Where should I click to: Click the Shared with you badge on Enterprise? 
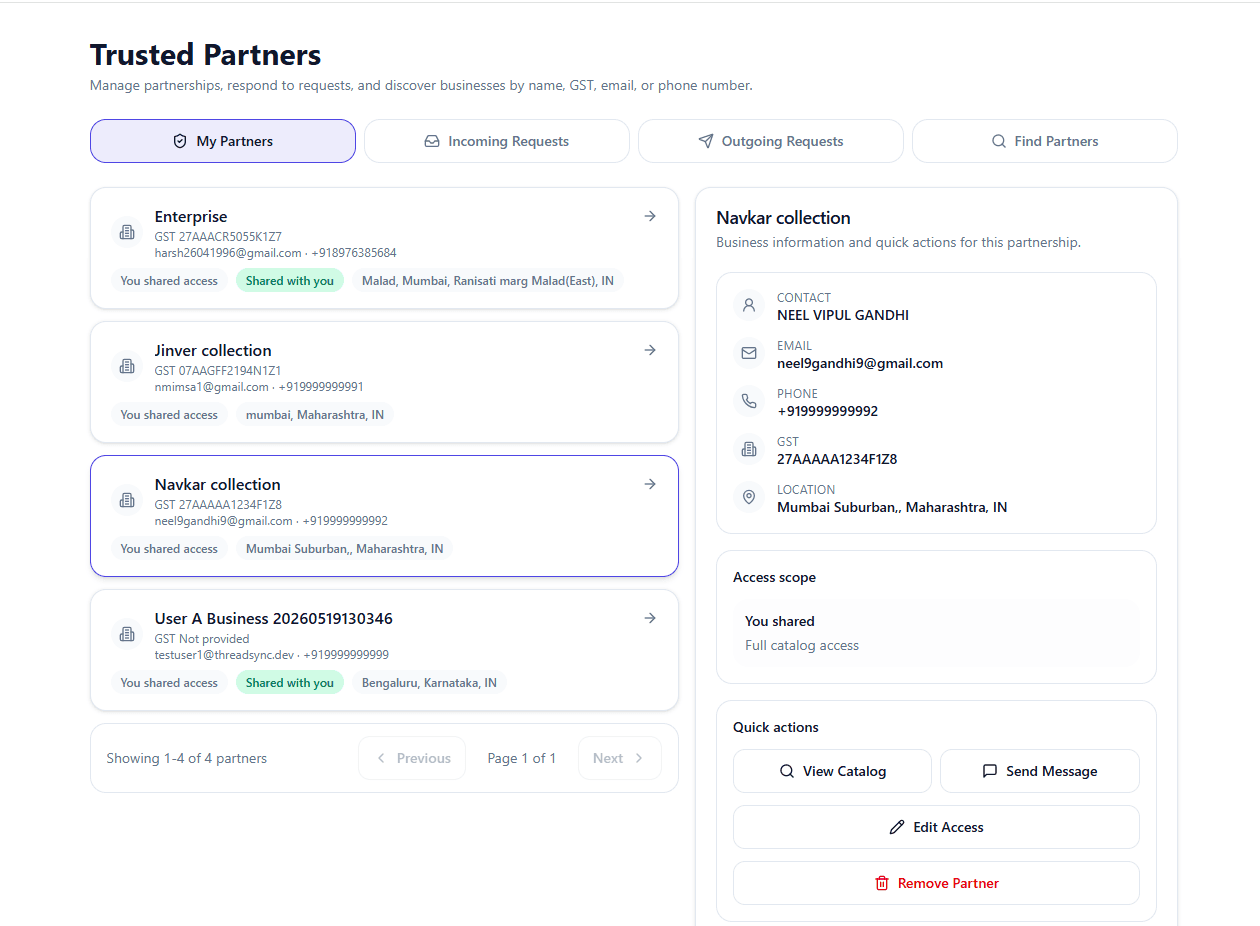[x=290, y=281]
